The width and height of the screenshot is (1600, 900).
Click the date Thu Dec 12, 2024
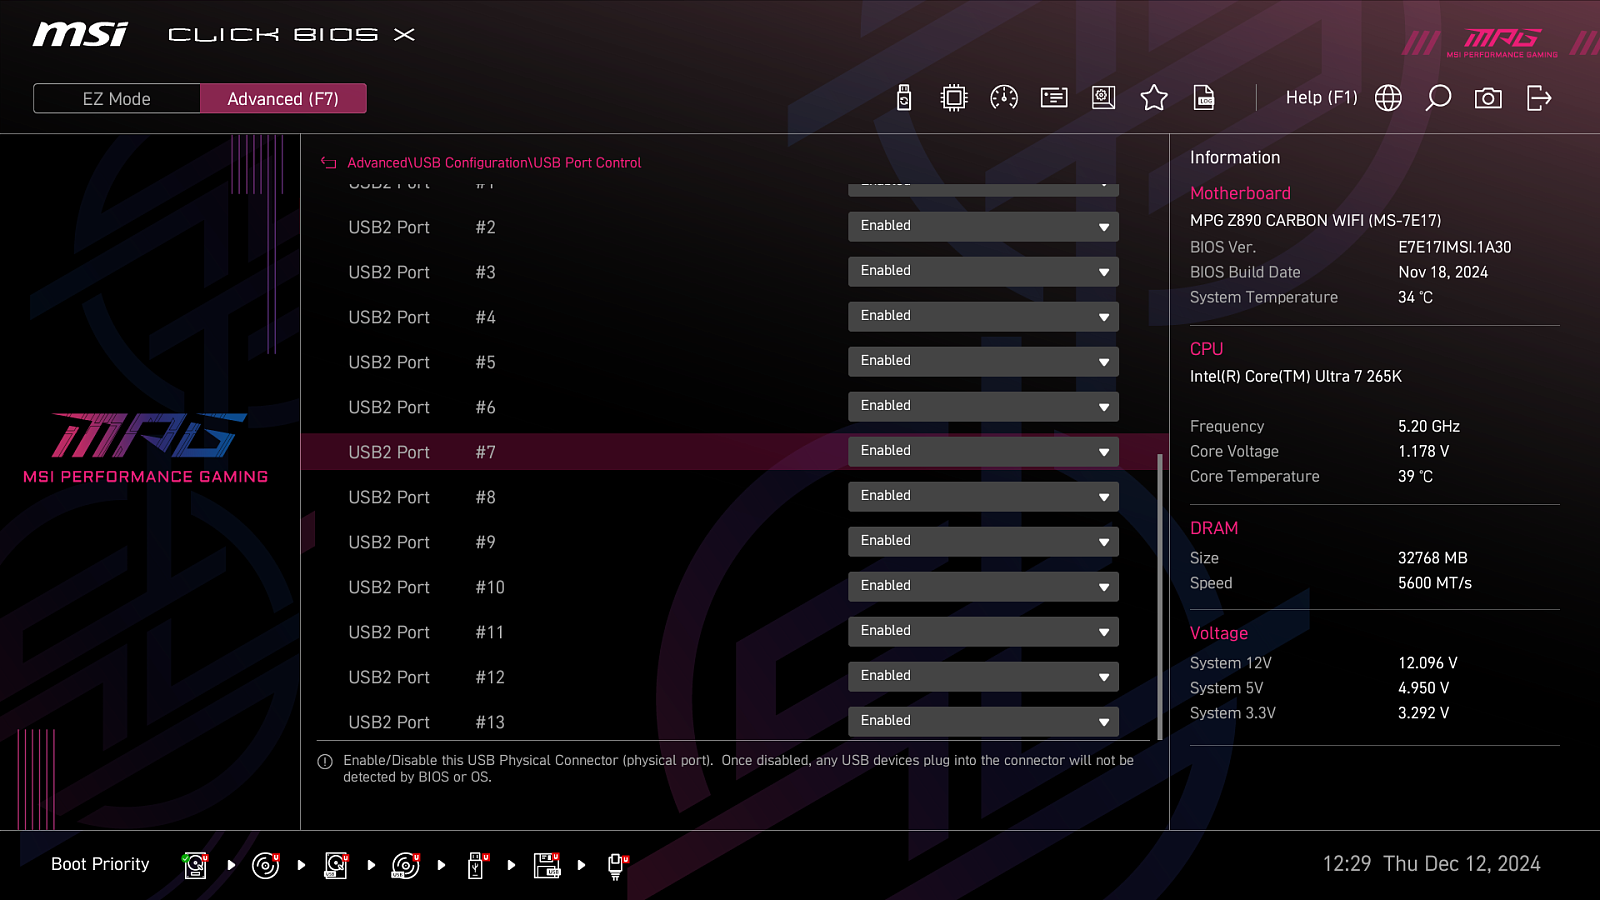(1462, 864)
